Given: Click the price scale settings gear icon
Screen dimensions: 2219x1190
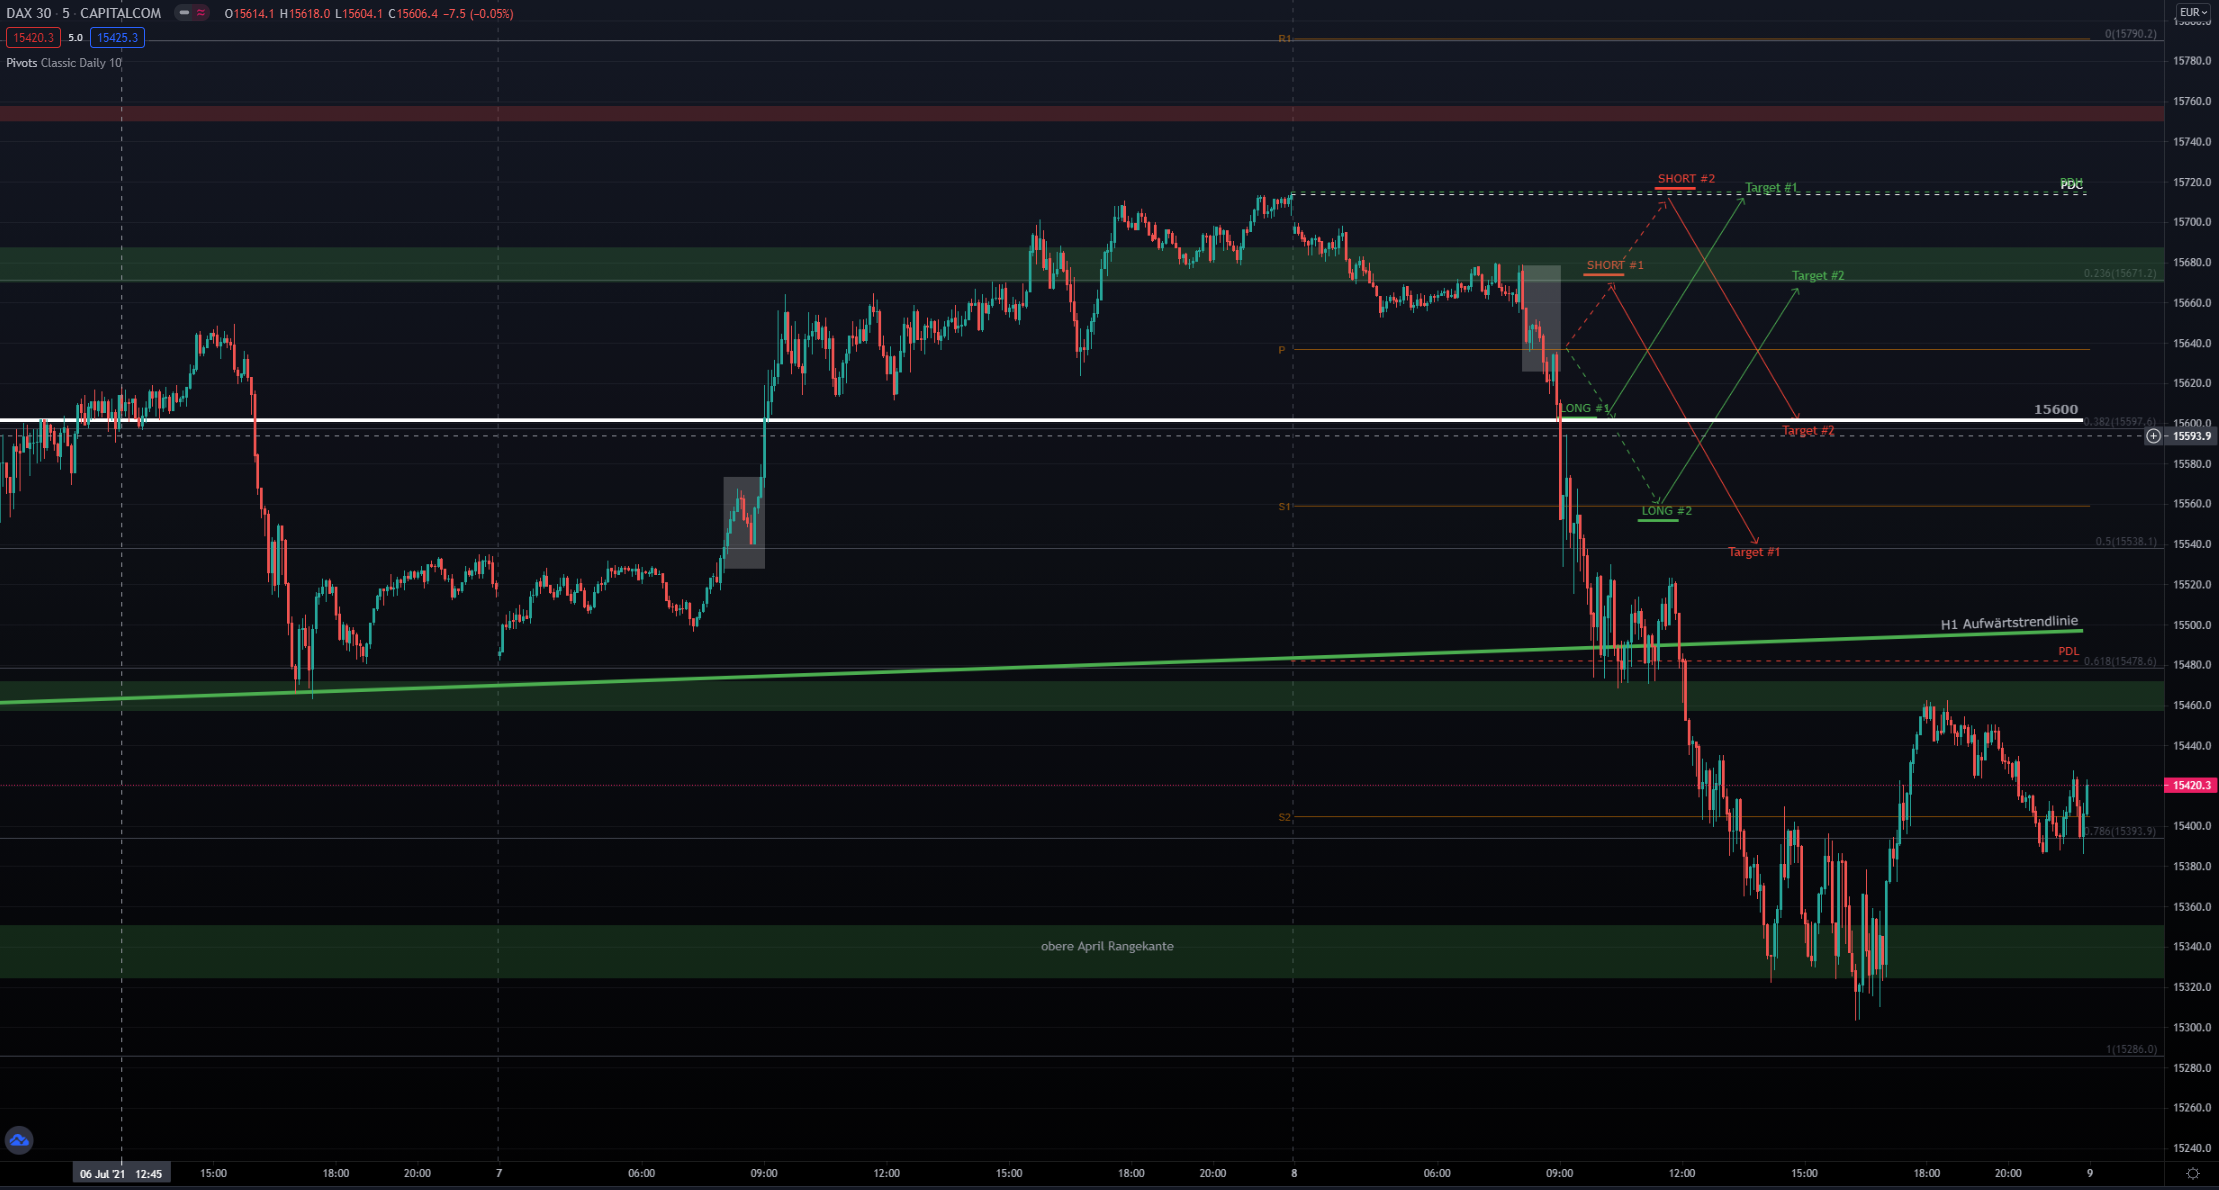Looking at the screenshot, I should 2192,1173.
